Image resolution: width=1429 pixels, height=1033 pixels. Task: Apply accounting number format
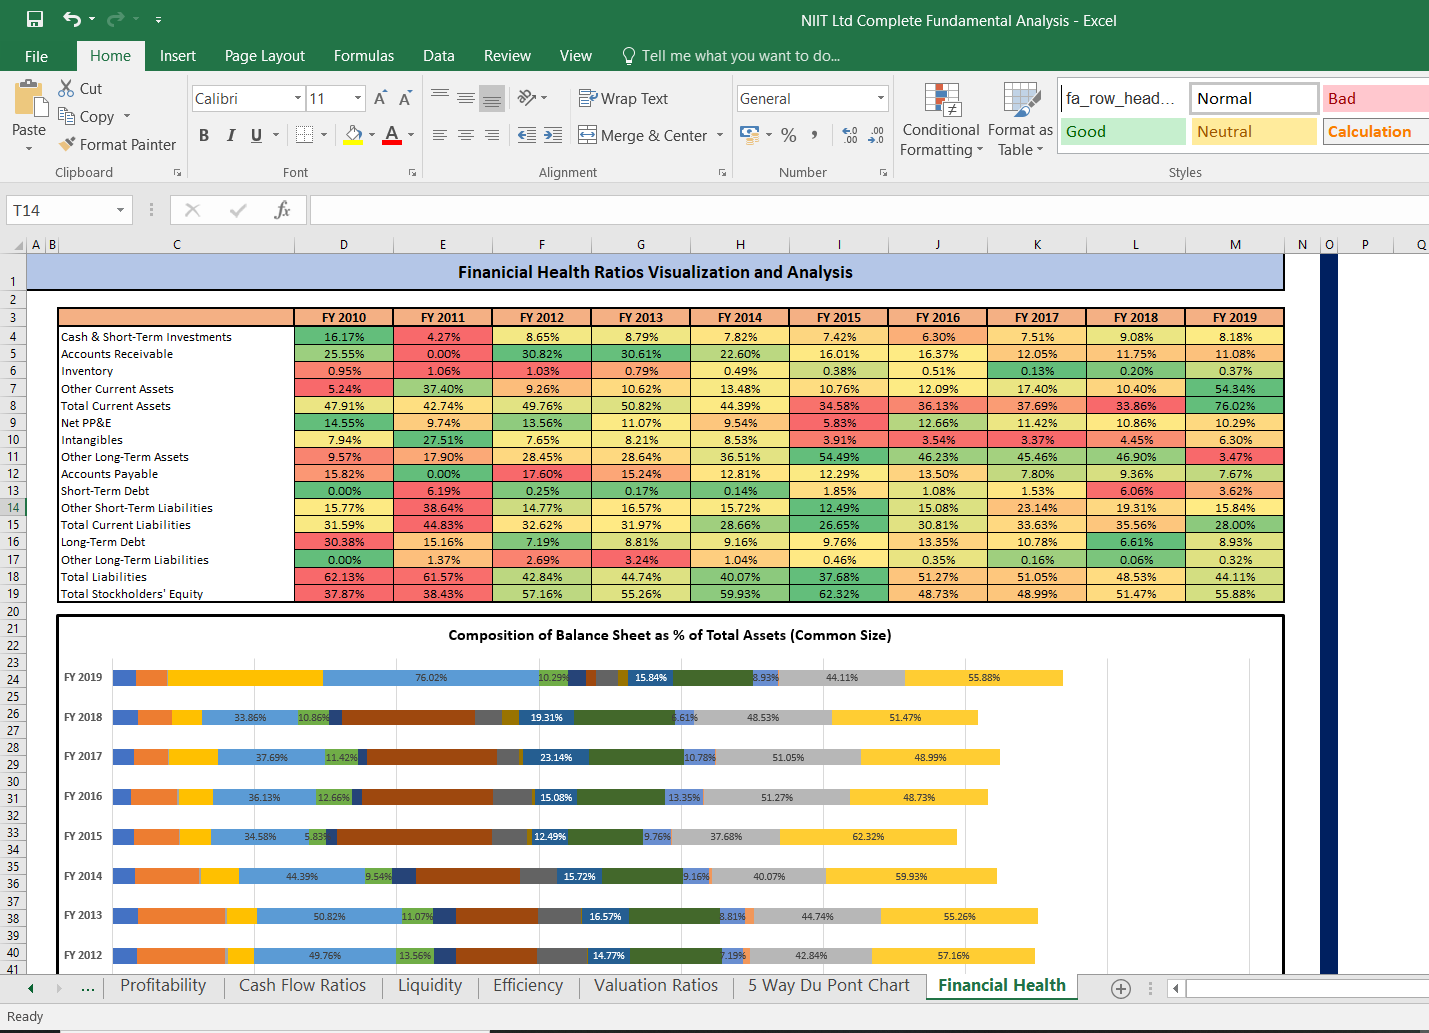coord(749,134)
